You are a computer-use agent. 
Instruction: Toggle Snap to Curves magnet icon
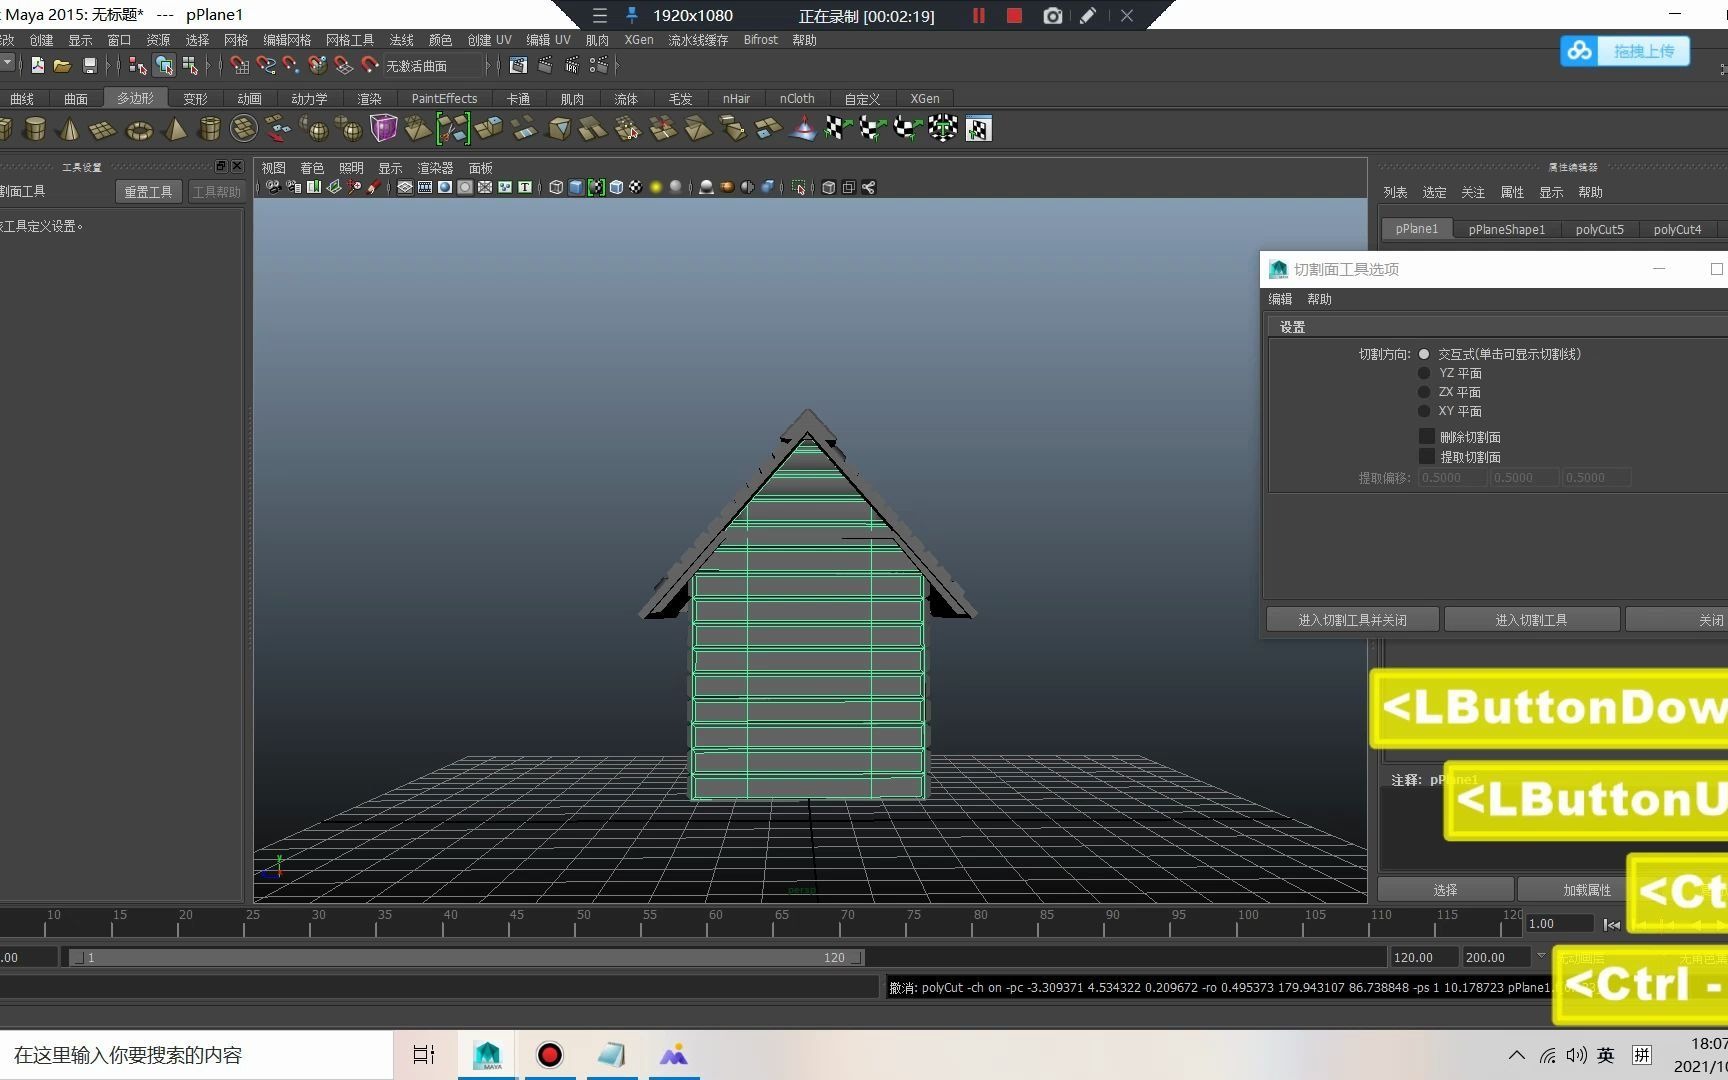coord(265,65)
